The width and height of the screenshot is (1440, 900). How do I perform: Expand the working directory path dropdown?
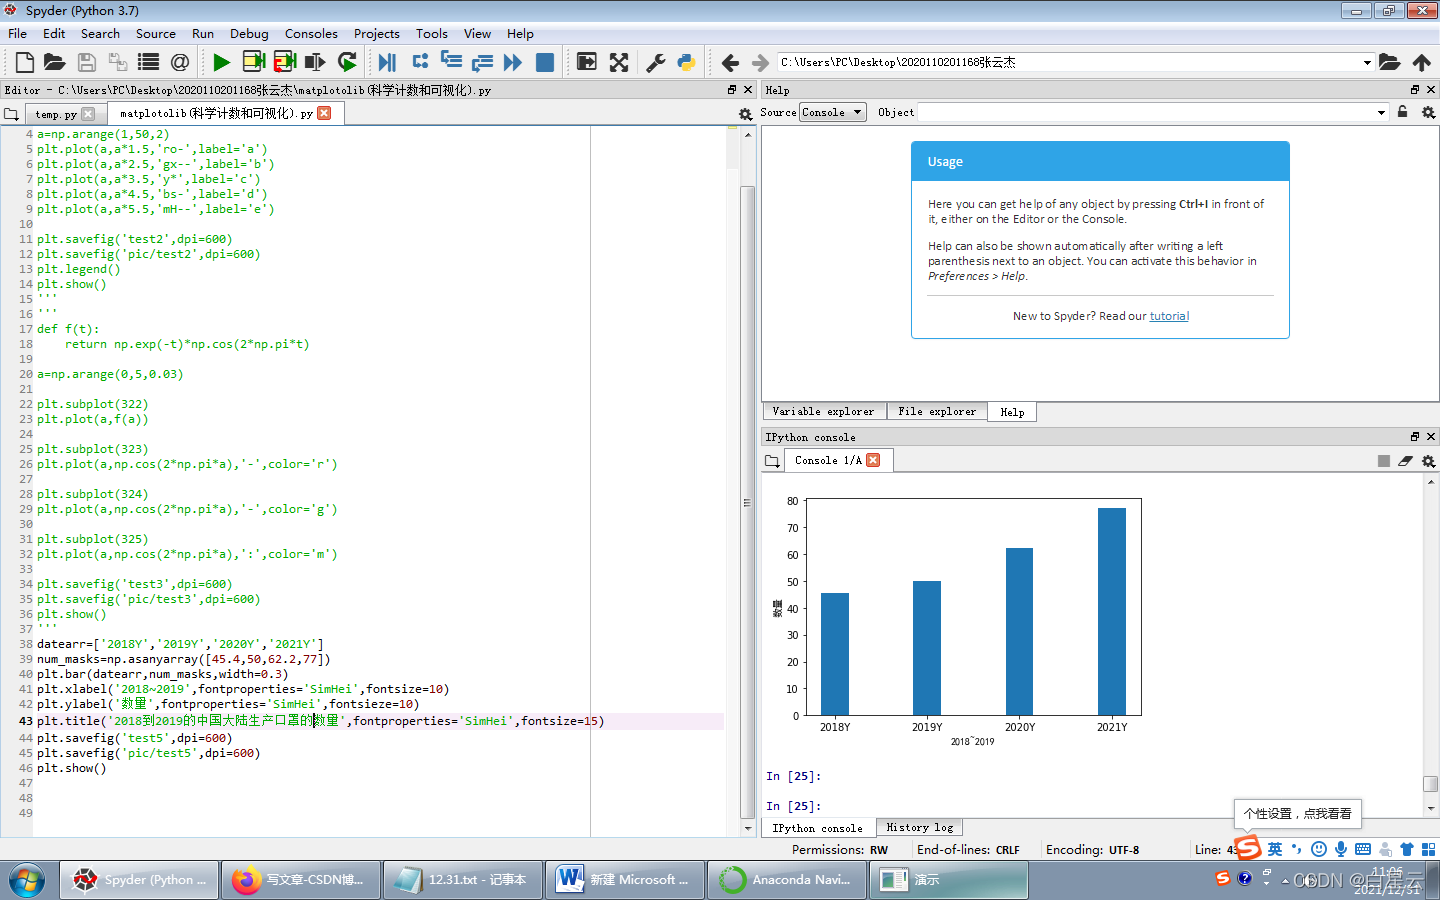coord(1367,62)
